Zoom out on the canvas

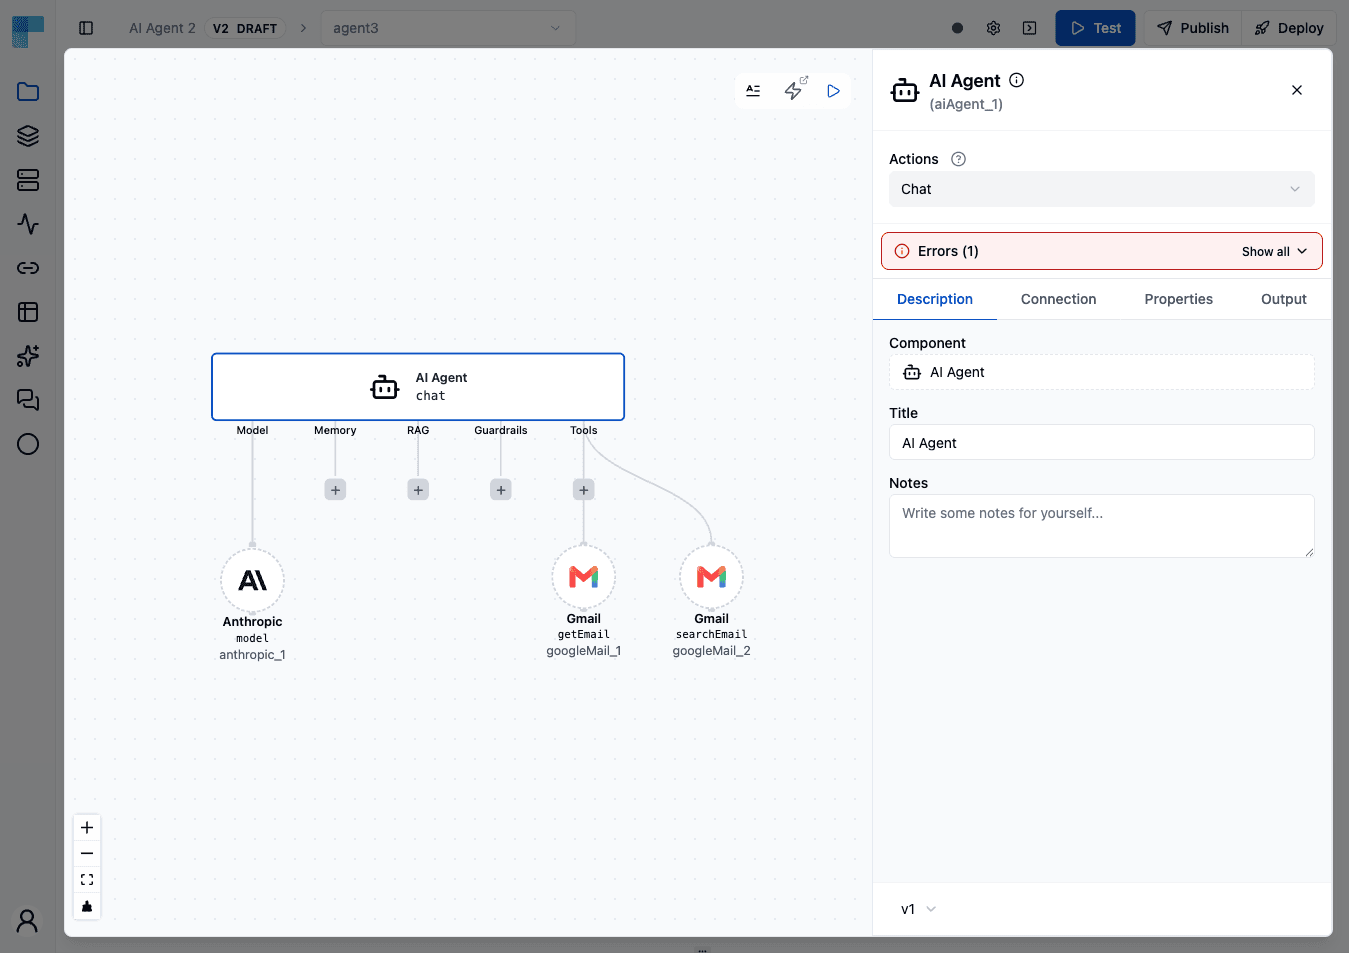click(87, 854)
